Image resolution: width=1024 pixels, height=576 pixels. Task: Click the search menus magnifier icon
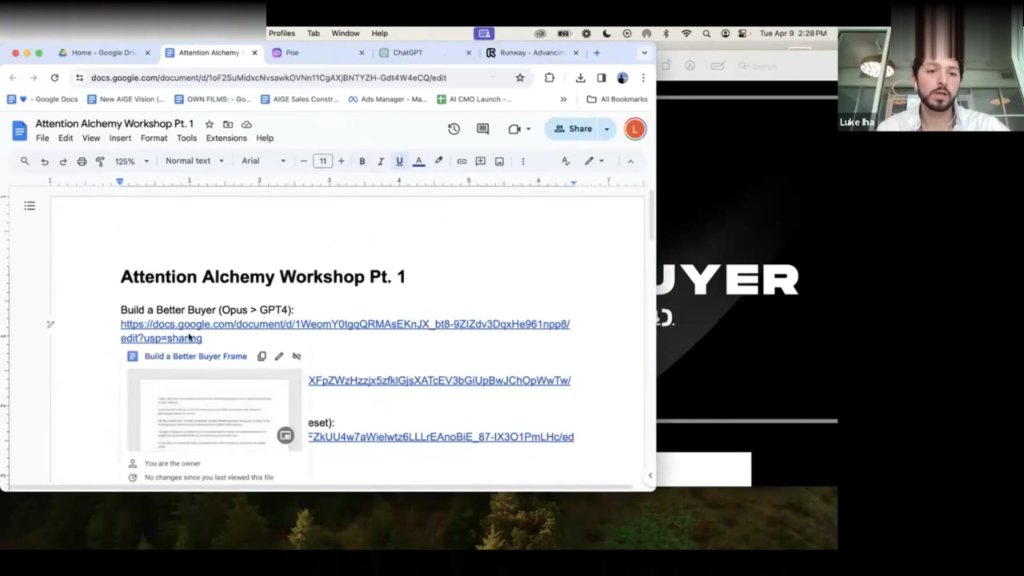click(25, 161)
